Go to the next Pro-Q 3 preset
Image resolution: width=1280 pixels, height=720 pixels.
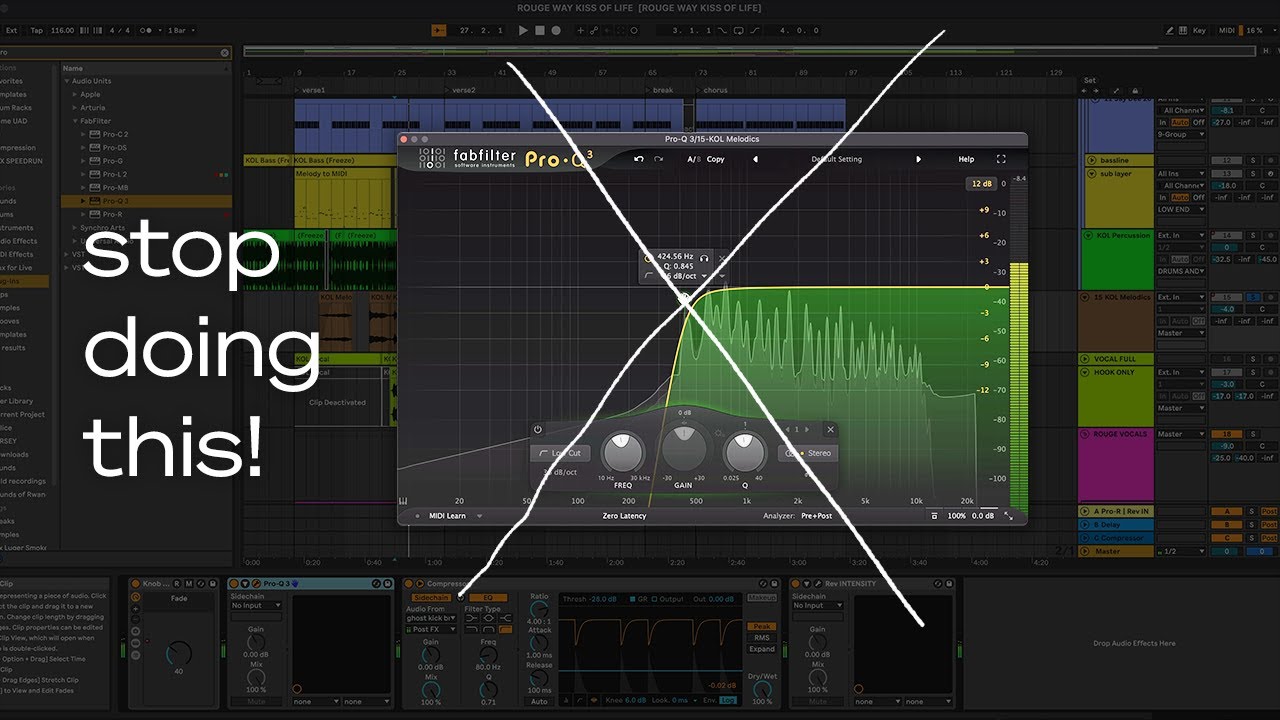pos(918,159)
